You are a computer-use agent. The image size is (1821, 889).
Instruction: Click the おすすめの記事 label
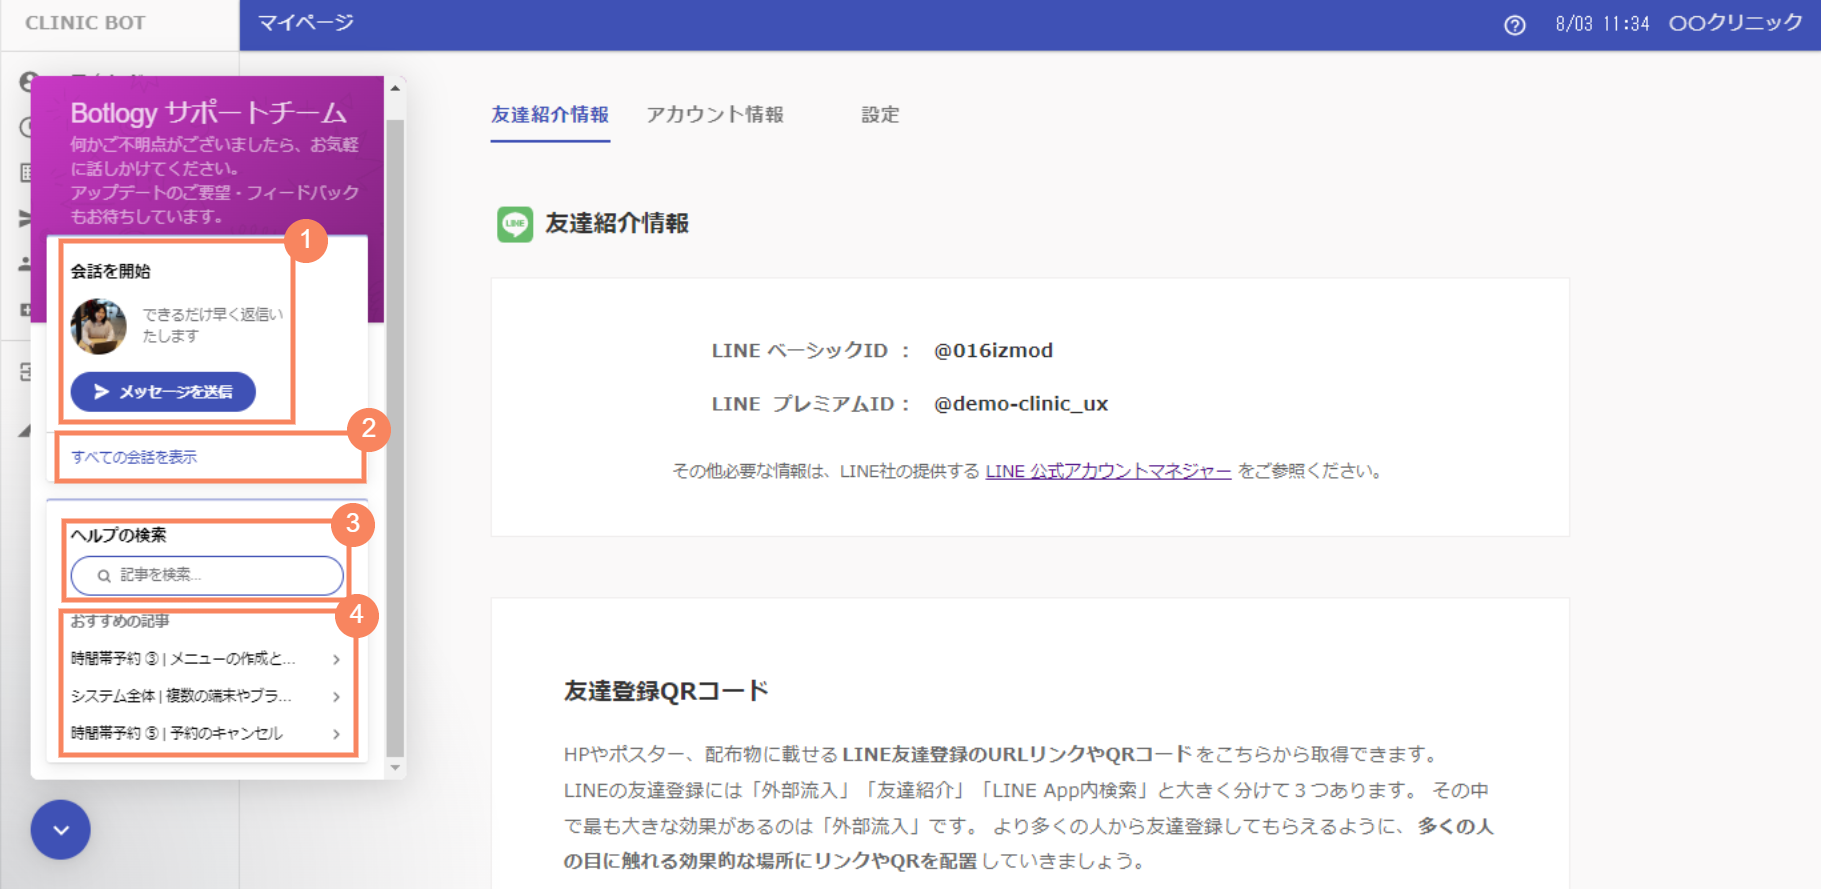pos(119,621)
